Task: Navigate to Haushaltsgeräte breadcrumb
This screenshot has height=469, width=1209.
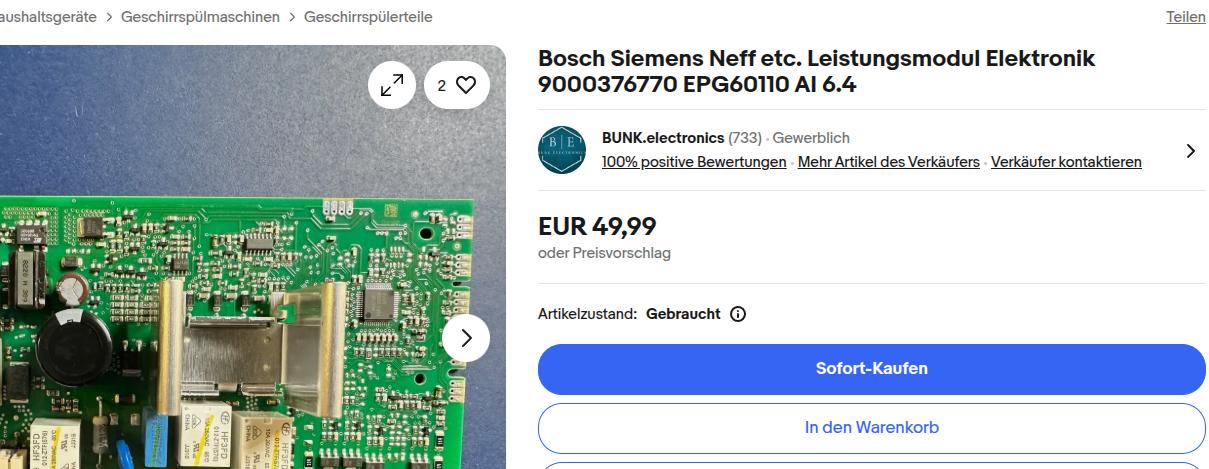Action: 50,17
